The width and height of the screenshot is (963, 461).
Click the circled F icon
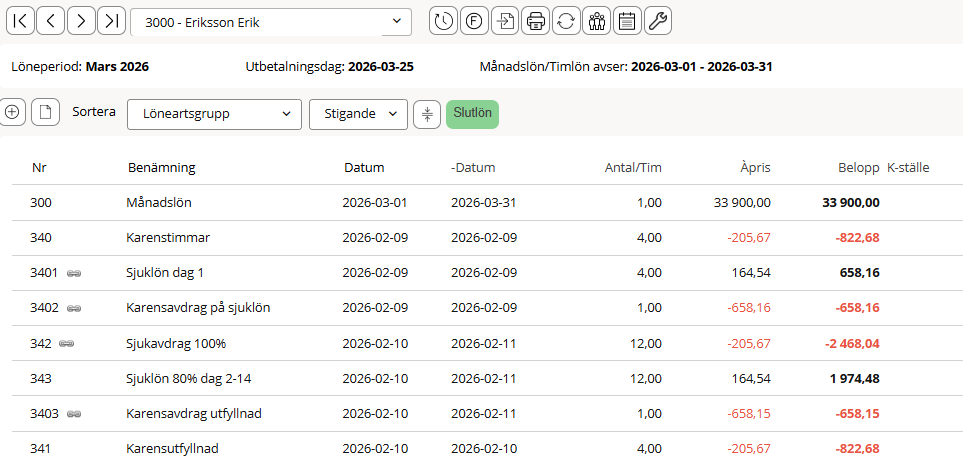pyautogui.click(x=474, y=21)
